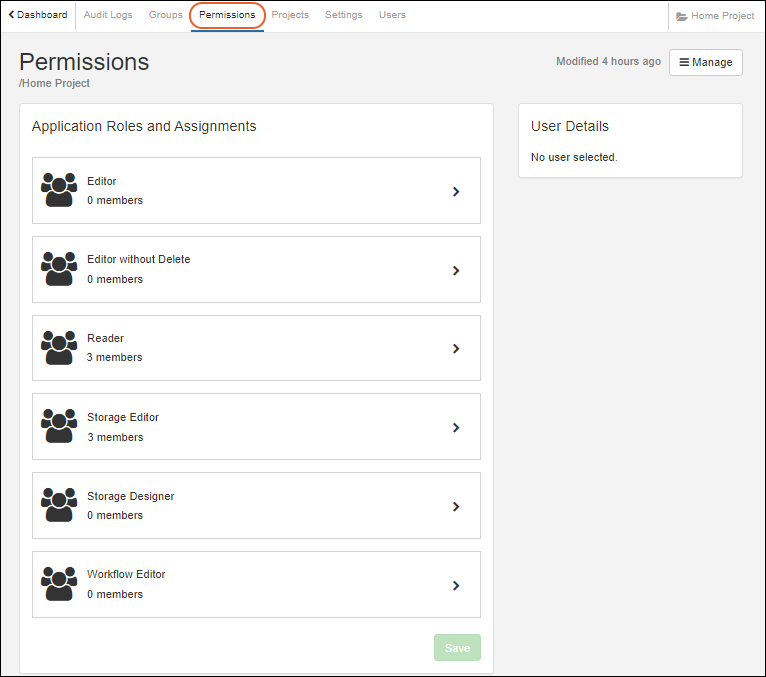Expand the Storage Editor role chevron

coord(456,428)
